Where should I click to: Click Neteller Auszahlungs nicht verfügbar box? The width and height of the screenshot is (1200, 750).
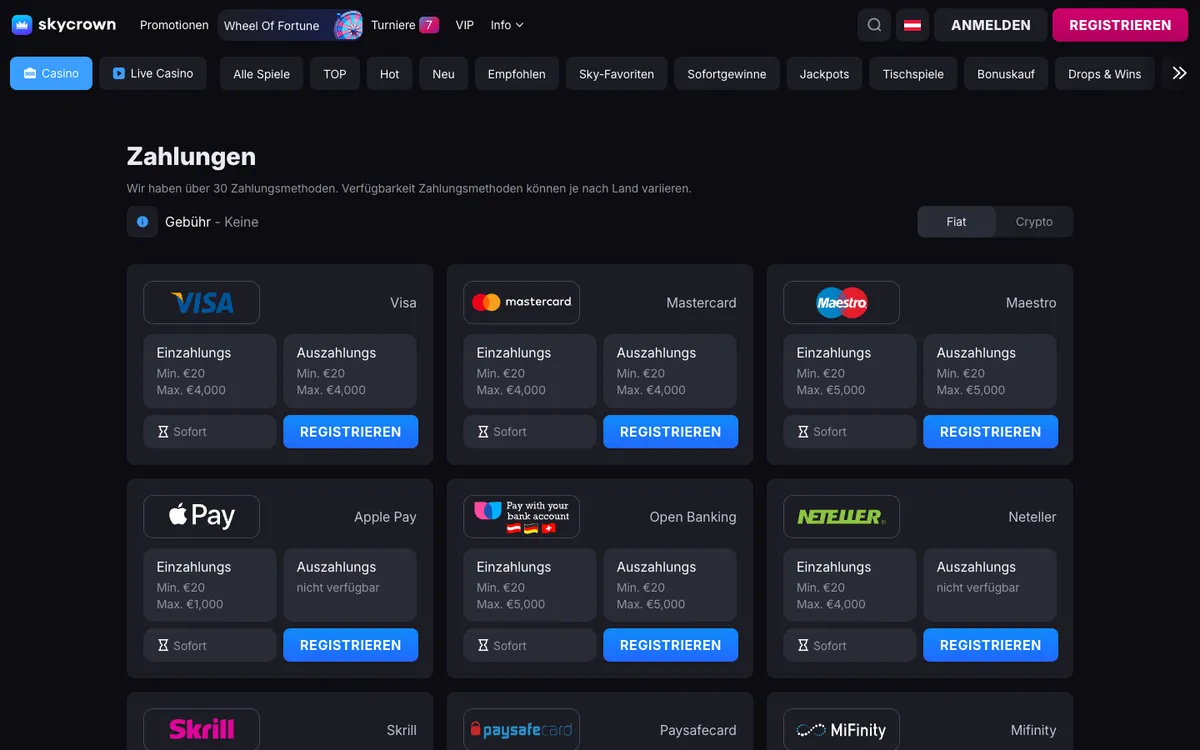coord(990,585)
